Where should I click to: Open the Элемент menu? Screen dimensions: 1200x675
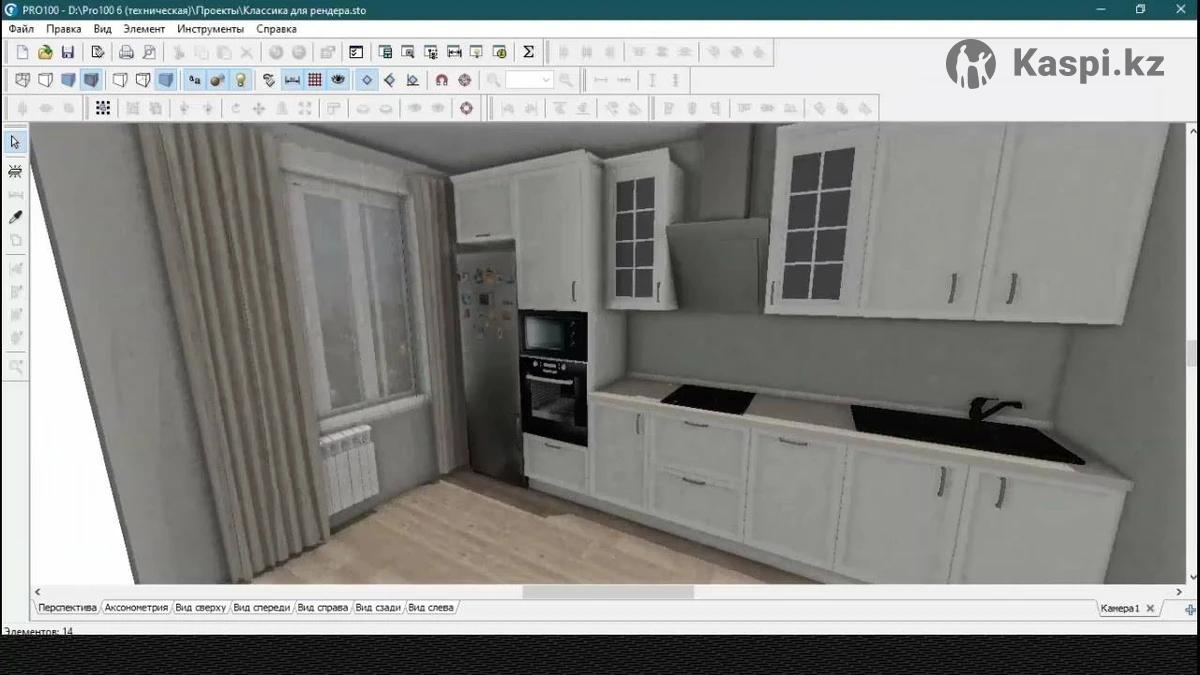click(x=144, y=29)
